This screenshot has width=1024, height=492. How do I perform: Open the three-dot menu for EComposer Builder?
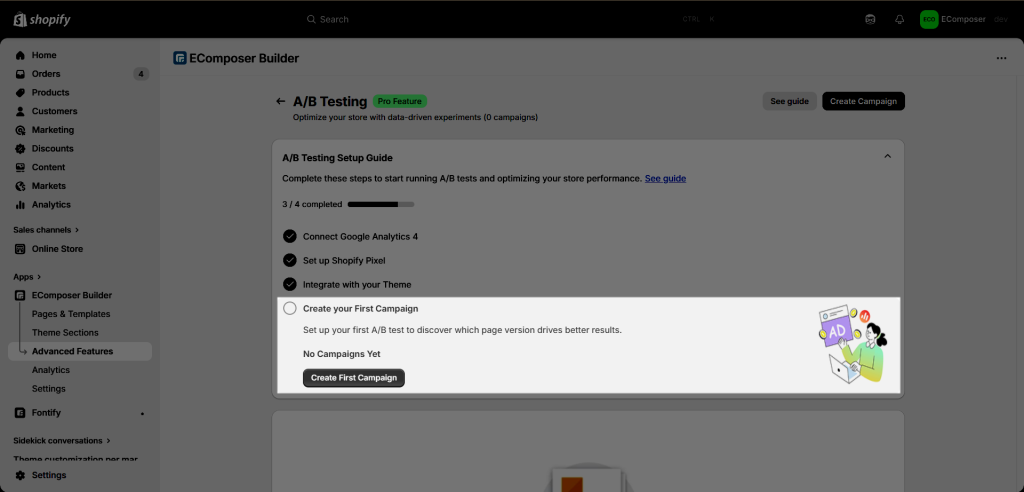(x=1001, y=58)
